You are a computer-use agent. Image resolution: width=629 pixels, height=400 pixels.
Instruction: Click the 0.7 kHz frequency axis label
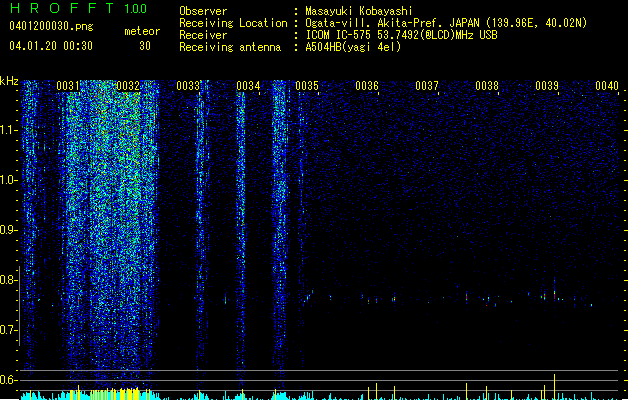[8, 330]
